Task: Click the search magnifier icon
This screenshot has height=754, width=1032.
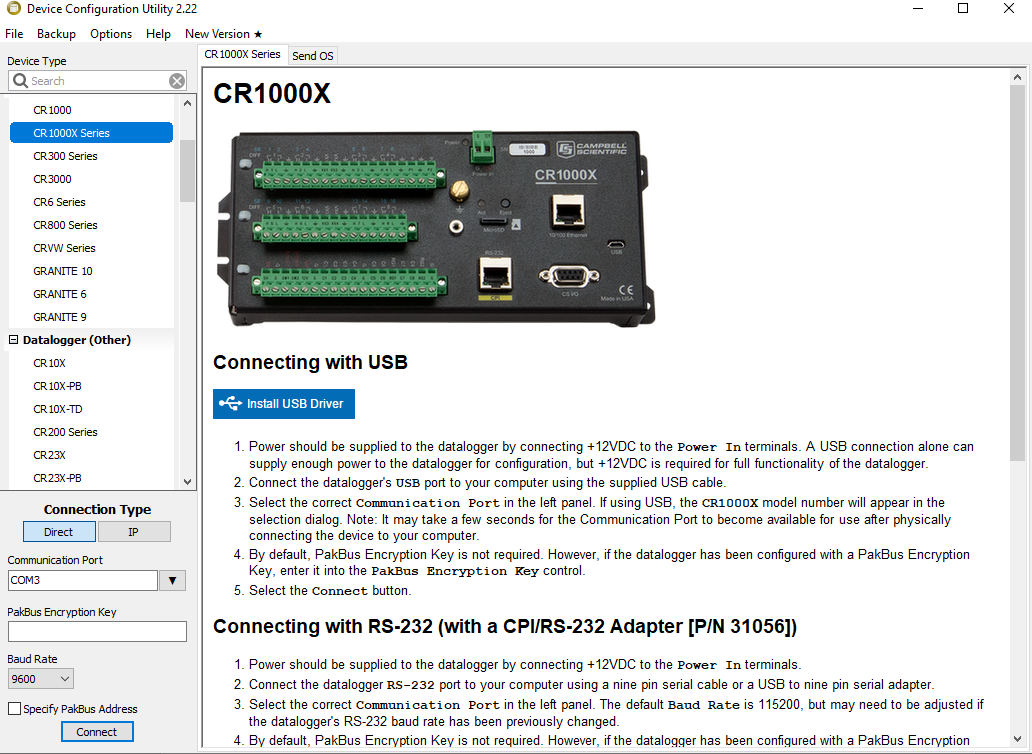Action: pyautogui.click(x=20, y=81)
